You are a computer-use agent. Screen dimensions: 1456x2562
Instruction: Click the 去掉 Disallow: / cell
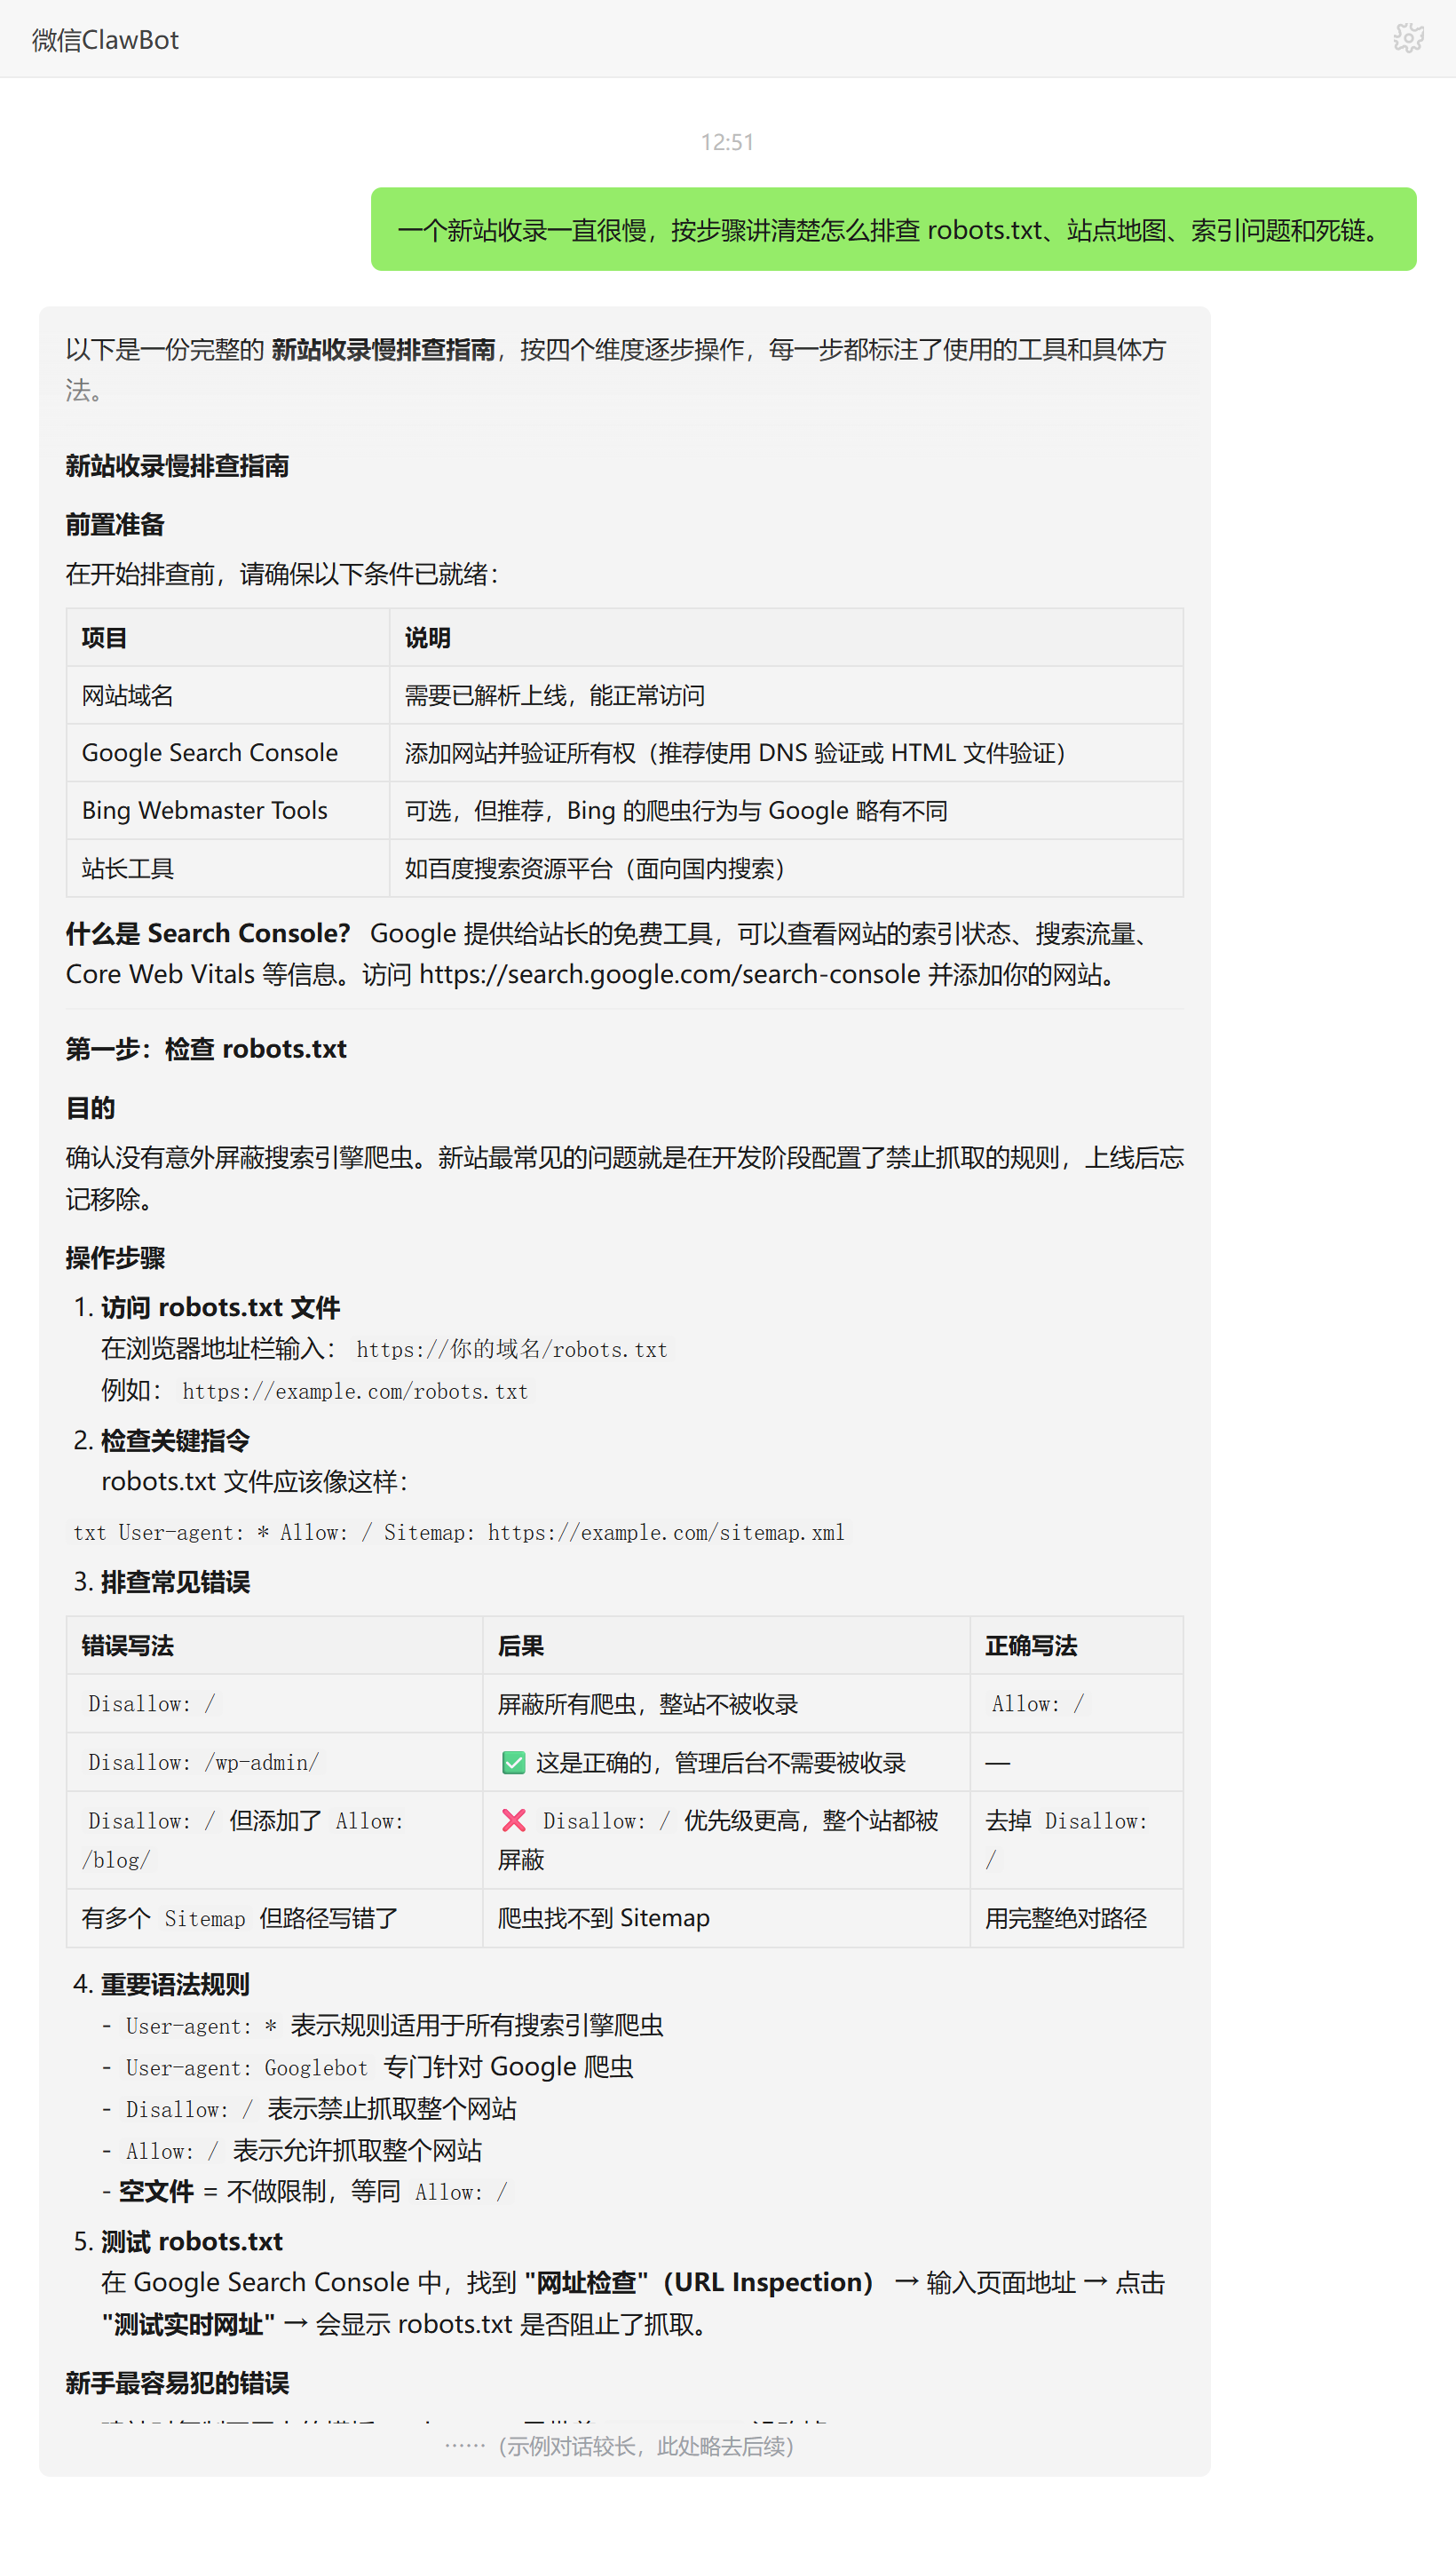click(1077, 1840)
